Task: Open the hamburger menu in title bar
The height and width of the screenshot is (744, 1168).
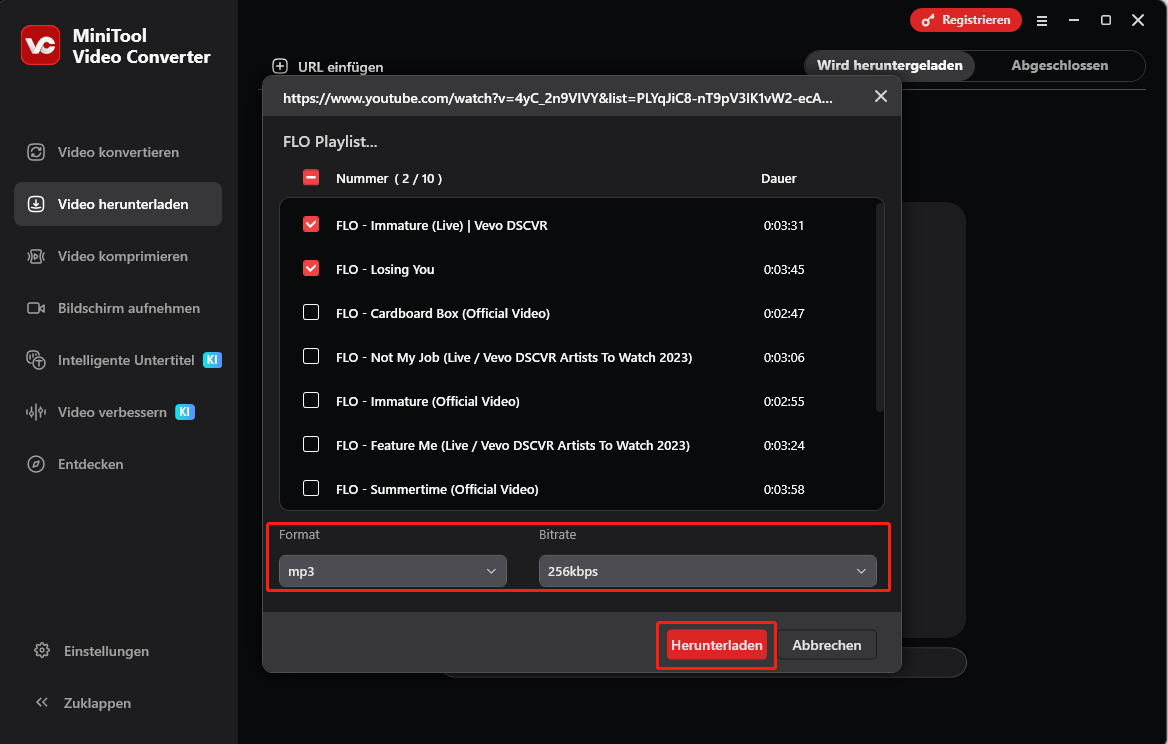Action: coord(1042,21)
